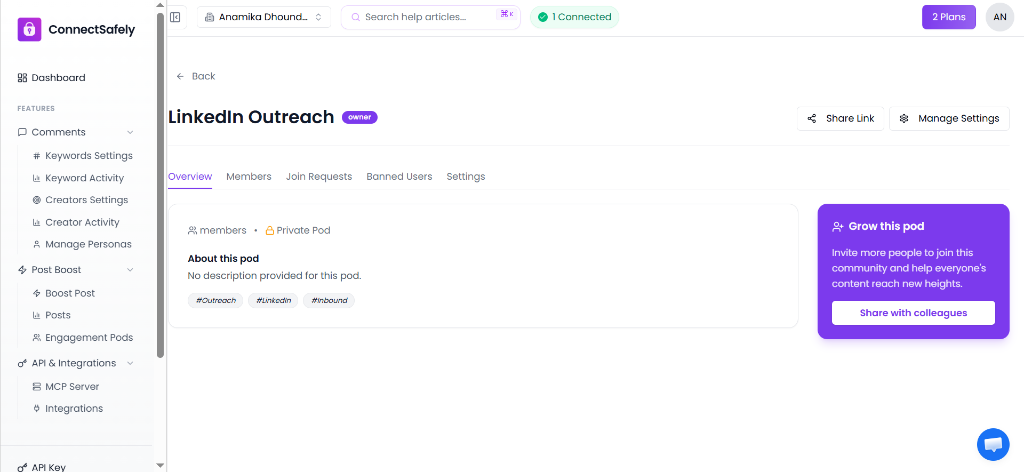
Task: Open Keyword Activity in sidebar
Action: [83, 178]
